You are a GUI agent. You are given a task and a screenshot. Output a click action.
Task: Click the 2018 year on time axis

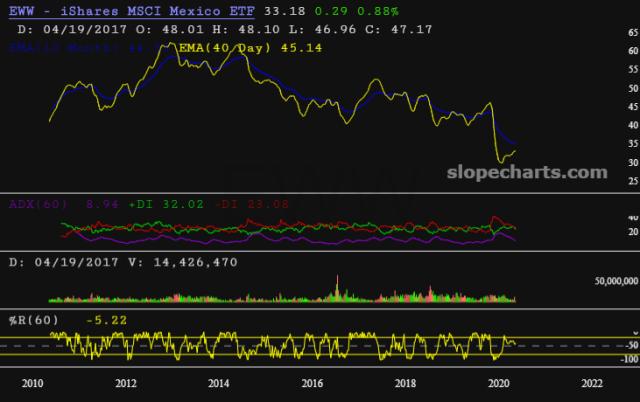[405, 383]
